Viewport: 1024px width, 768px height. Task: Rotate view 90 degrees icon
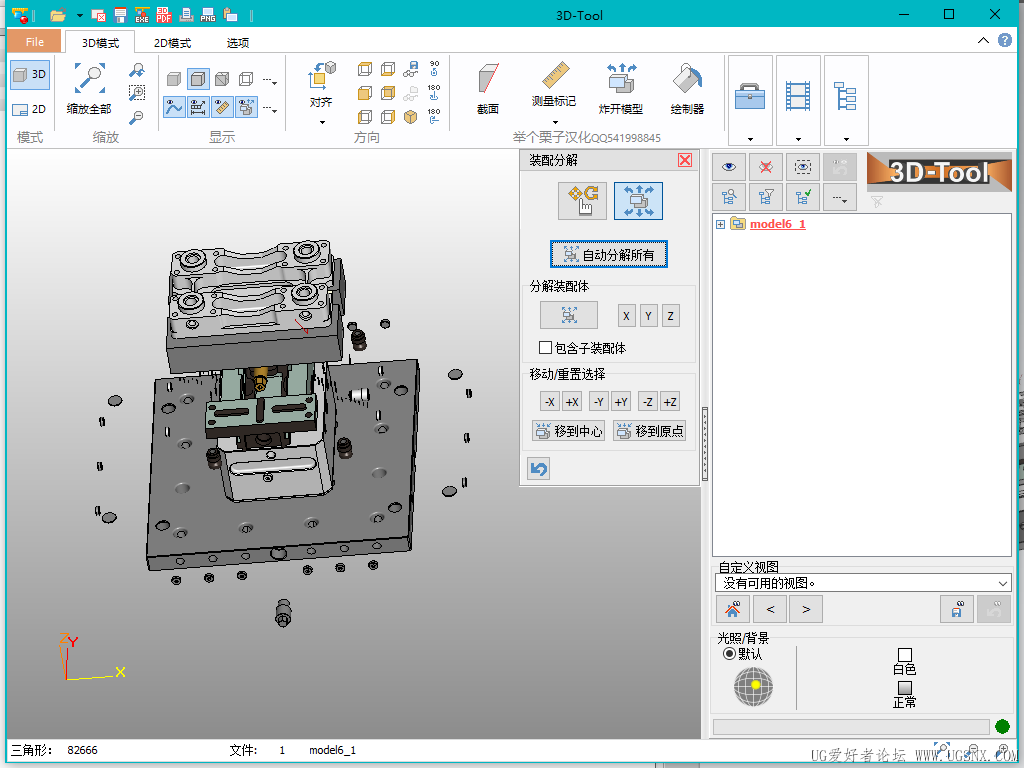pyautogui.click(x=434, y=68)
